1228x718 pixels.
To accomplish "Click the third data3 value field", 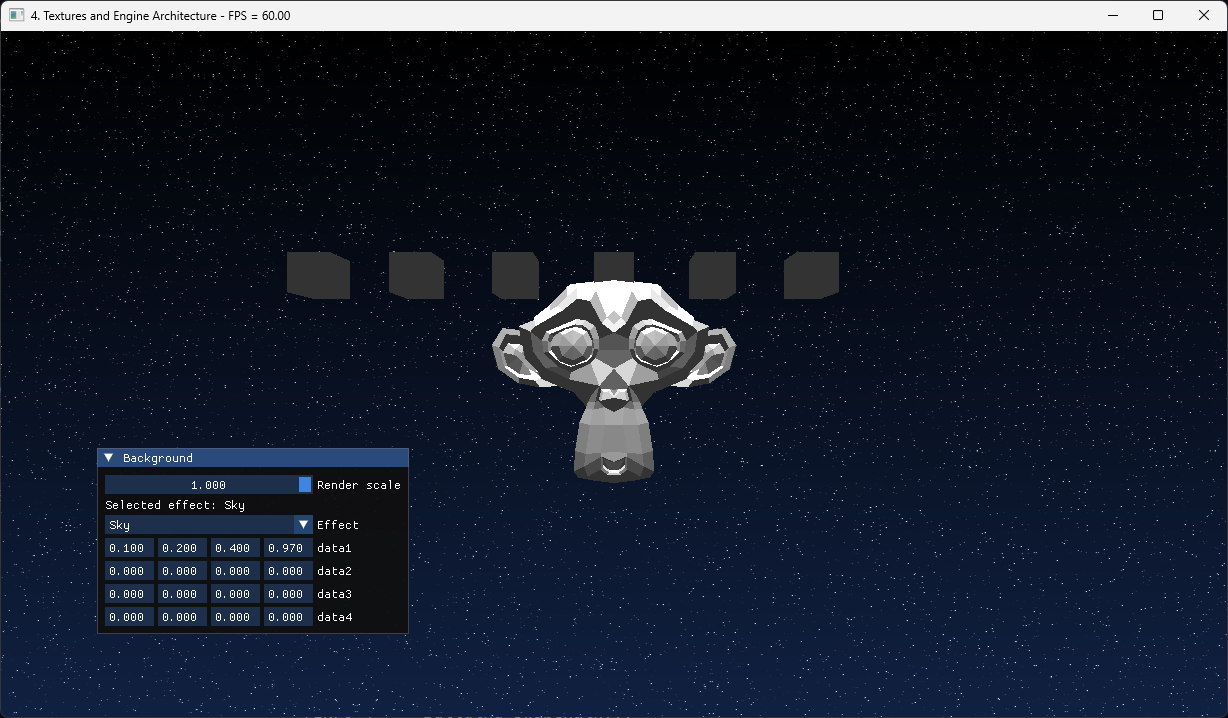I will point(236,594).
